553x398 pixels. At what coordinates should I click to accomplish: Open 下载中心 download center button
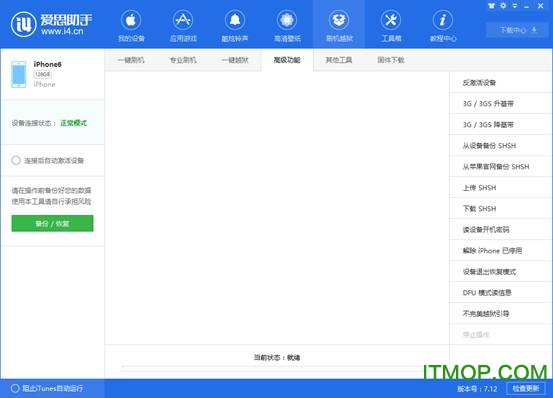(518, 30)
